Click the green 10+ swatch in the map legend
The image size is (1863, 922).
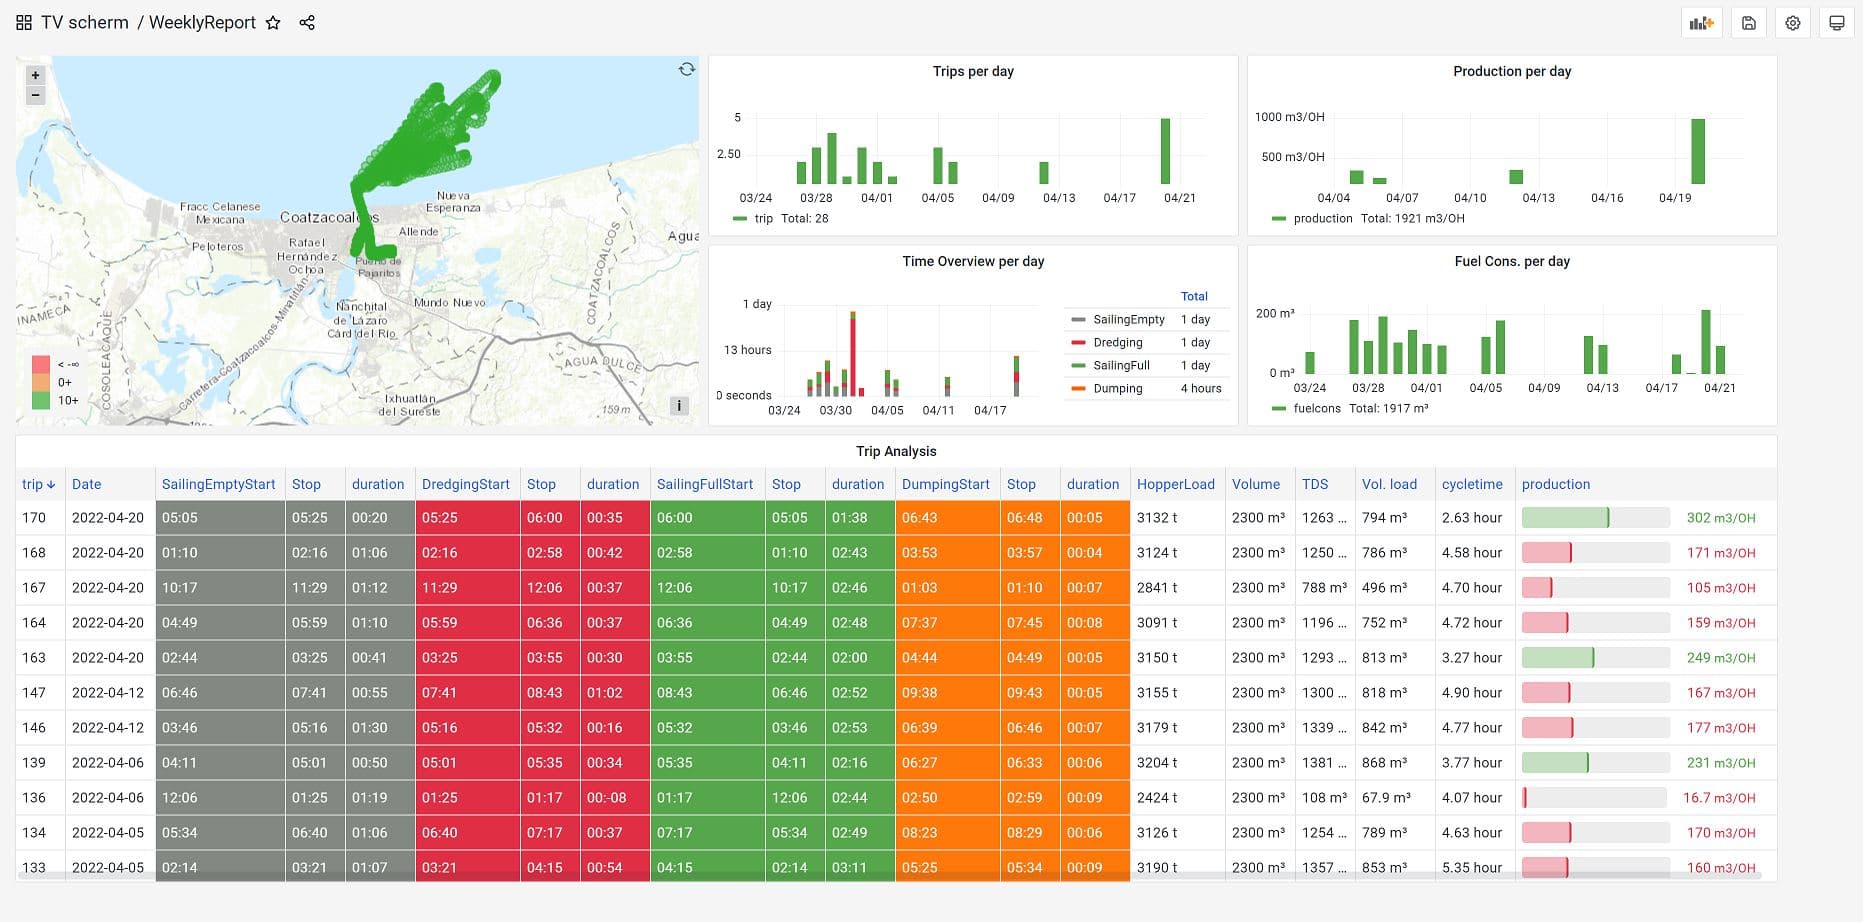(40, 398)
